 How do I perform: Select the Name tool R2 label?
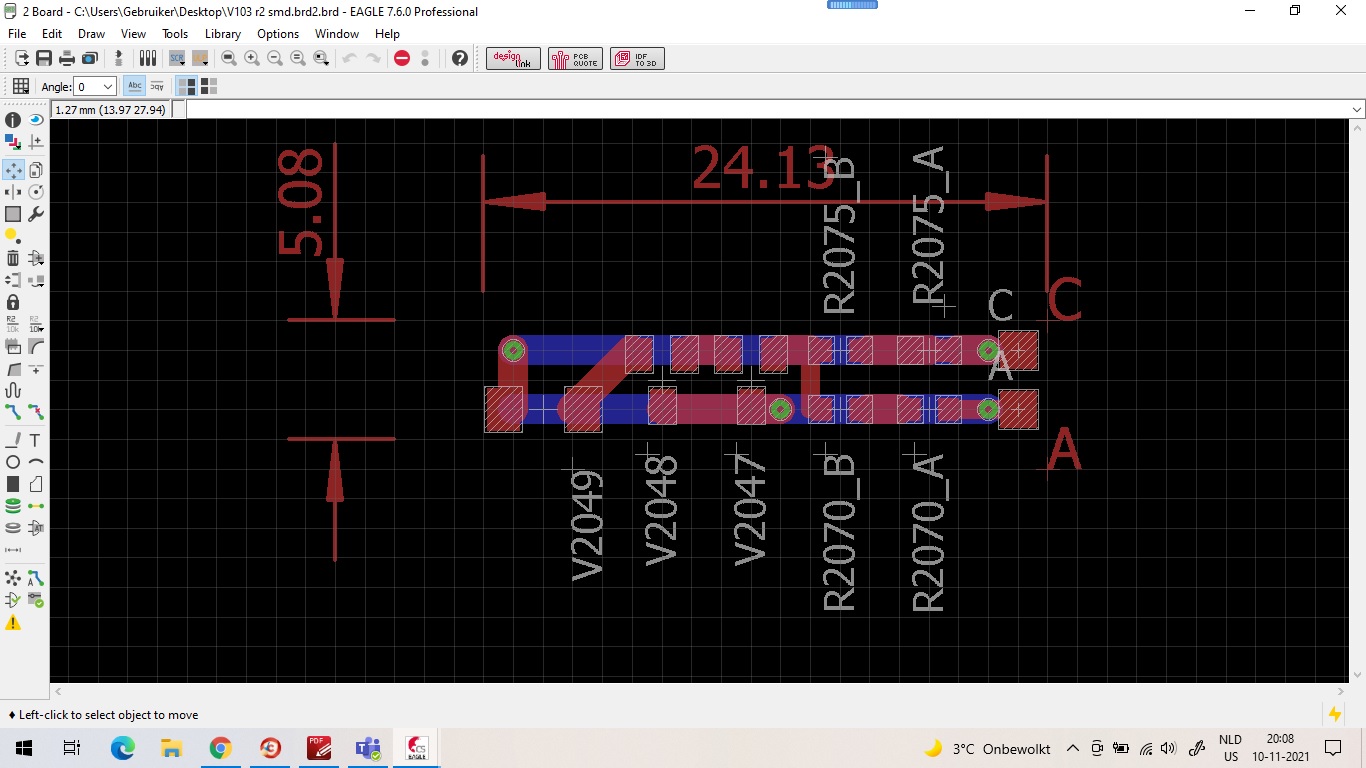(x=13, y=324)
